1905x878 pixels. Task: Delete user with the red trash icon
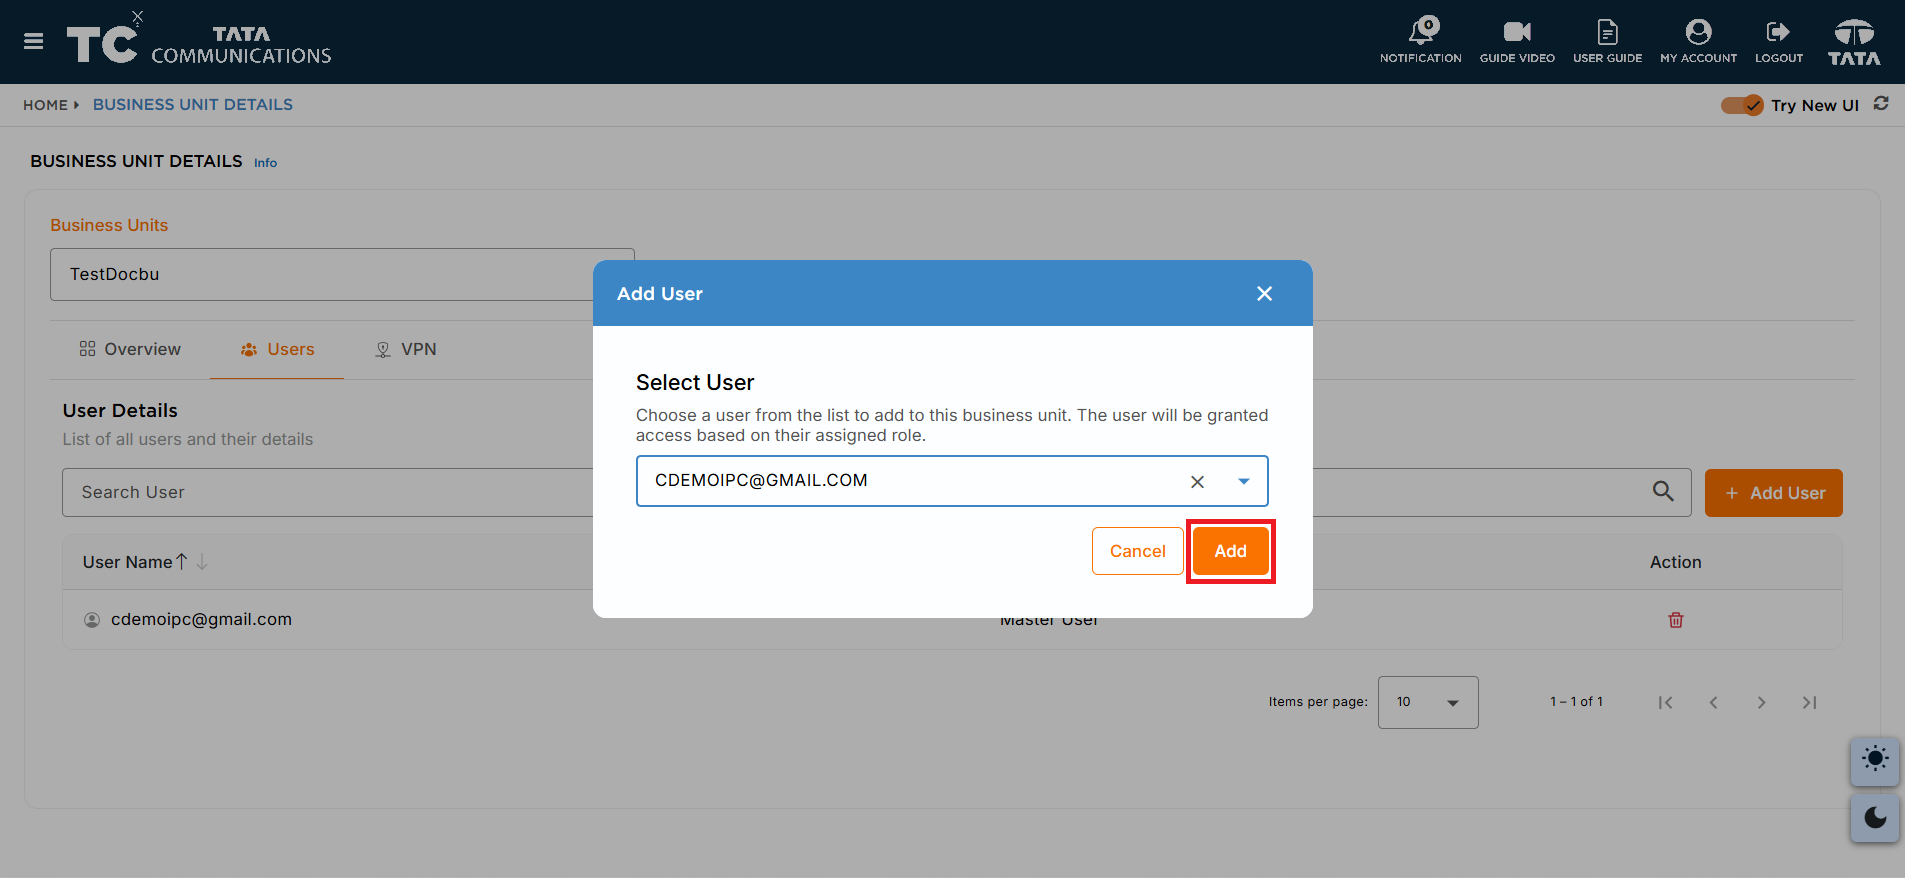(x=1676, y=620)
